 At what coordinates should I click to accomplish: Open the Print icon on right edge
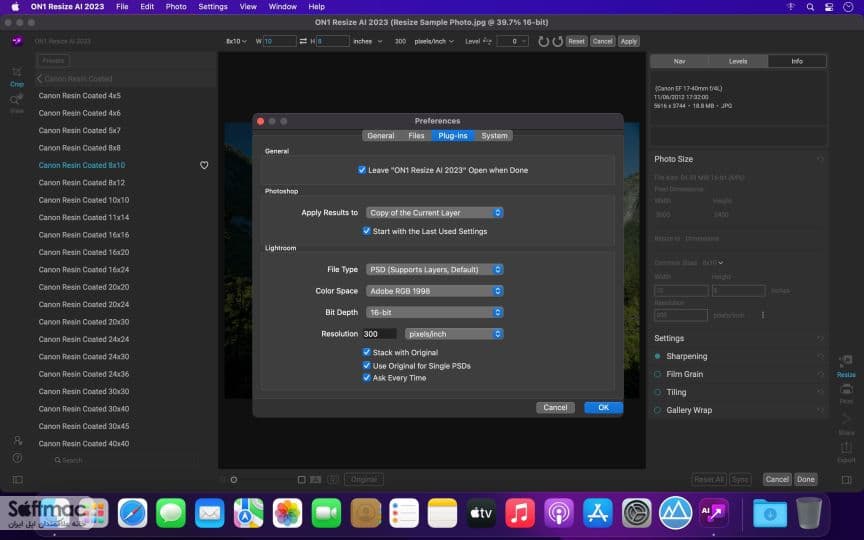coord(846,393)
